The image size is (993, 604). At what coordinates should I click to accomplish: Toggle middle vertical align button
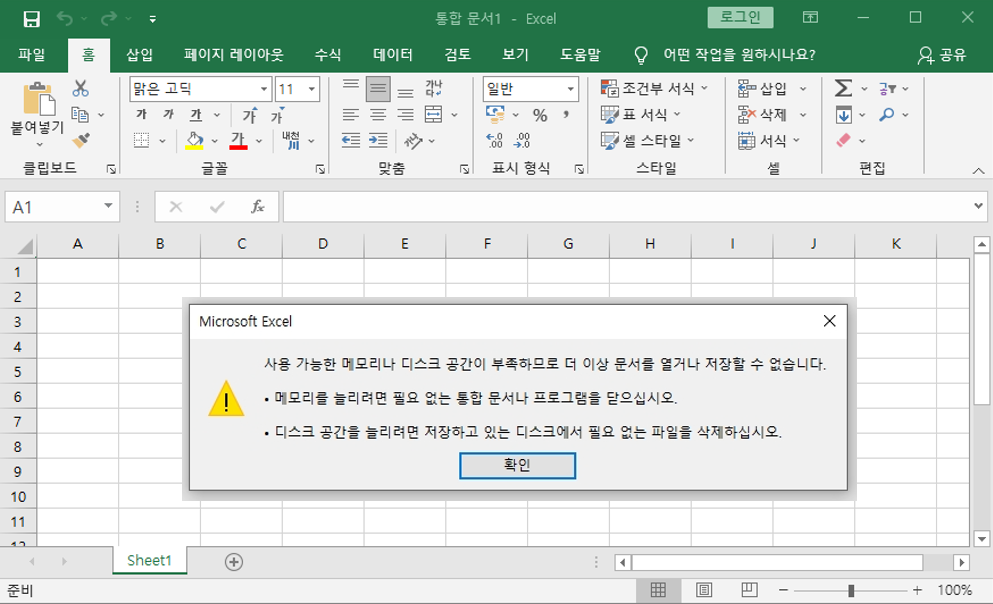[378, 89]
